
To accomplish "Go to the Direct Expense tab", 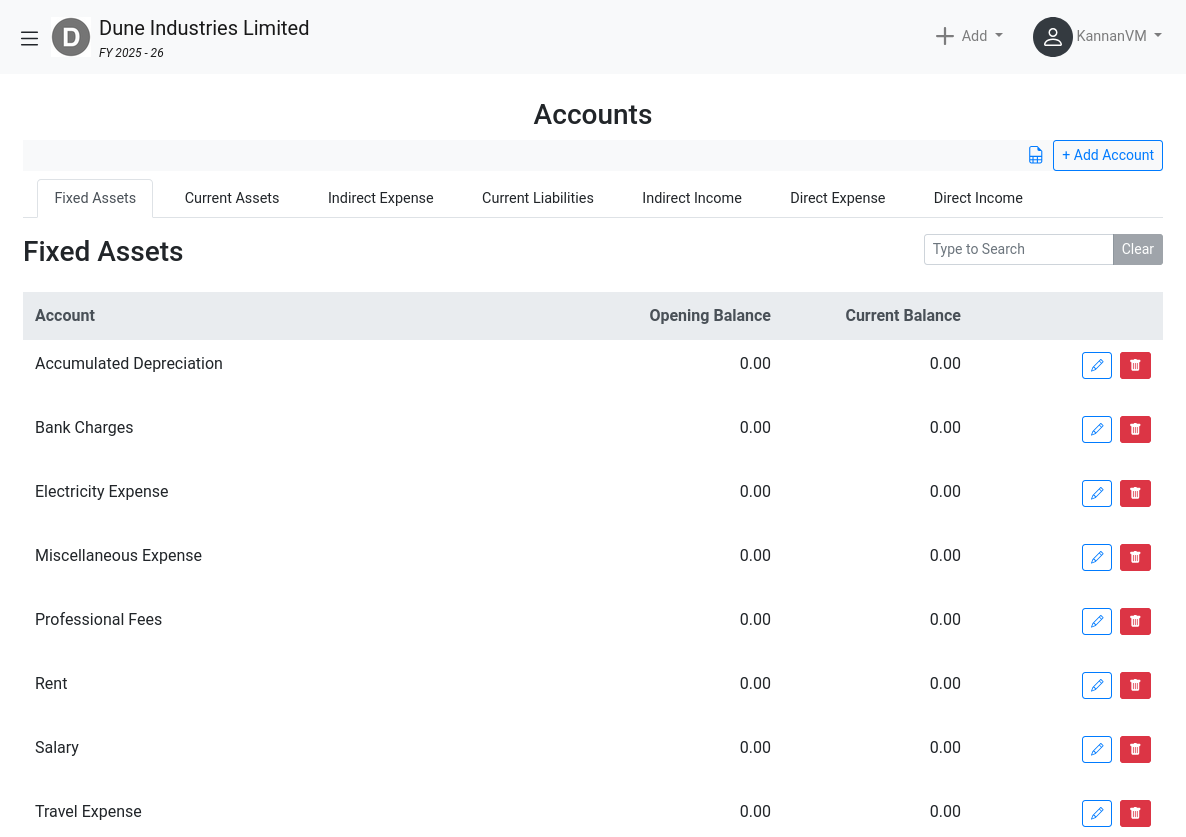I will (837, 198).
